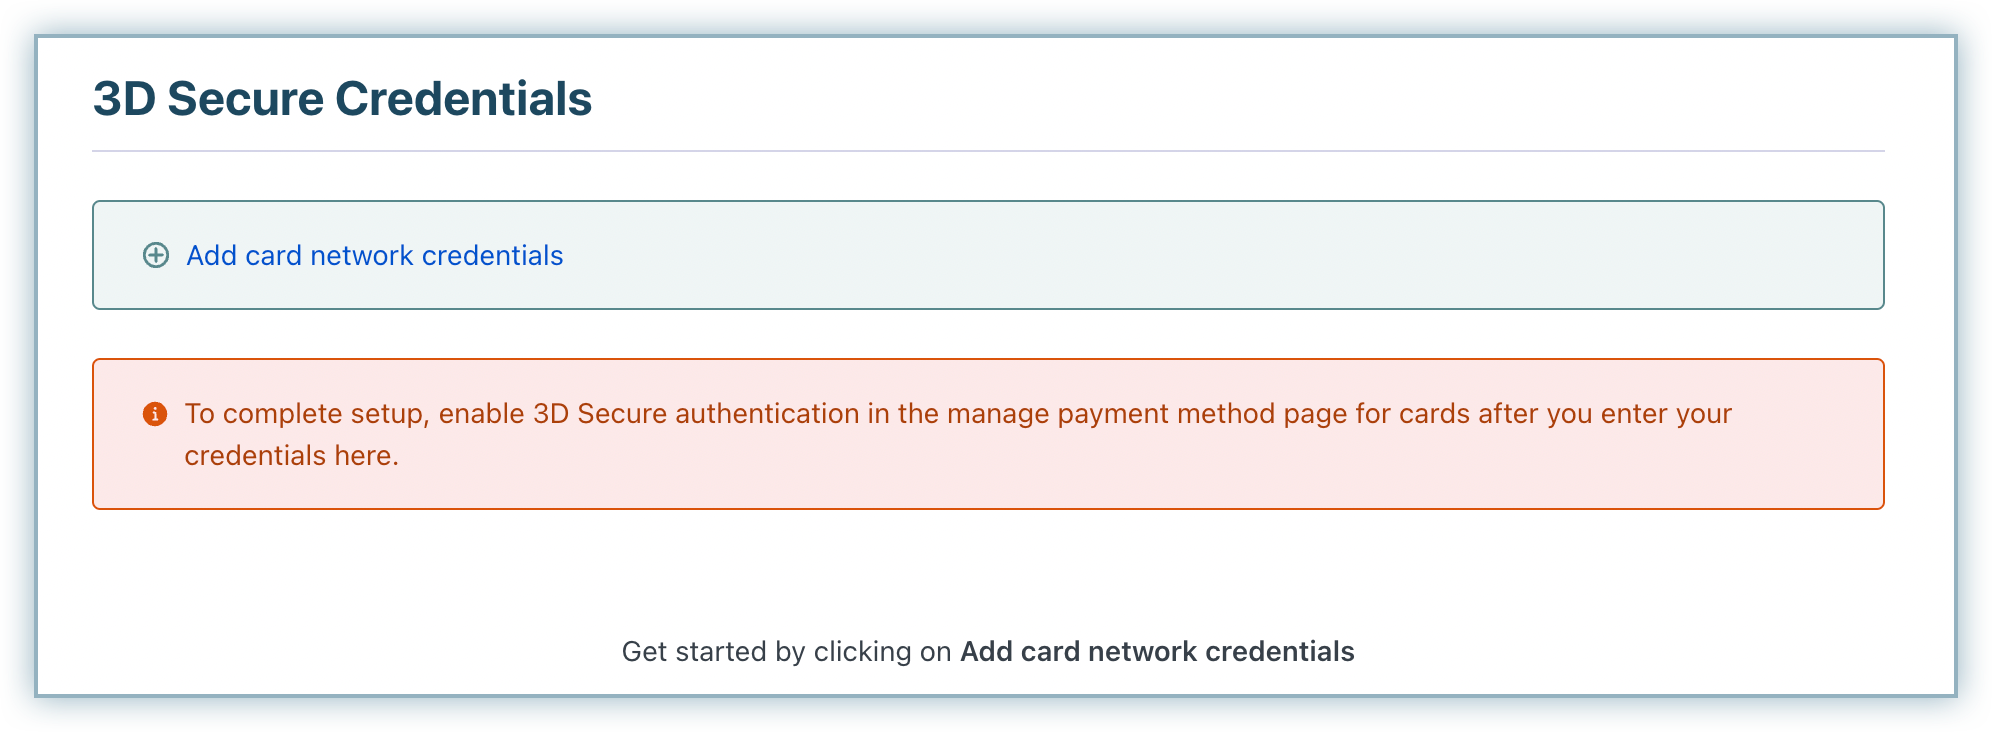Click the 'credentials here.' line in the alert
Screen dimensions: 1992x732
pyautogui.click(x=292, y=456)
